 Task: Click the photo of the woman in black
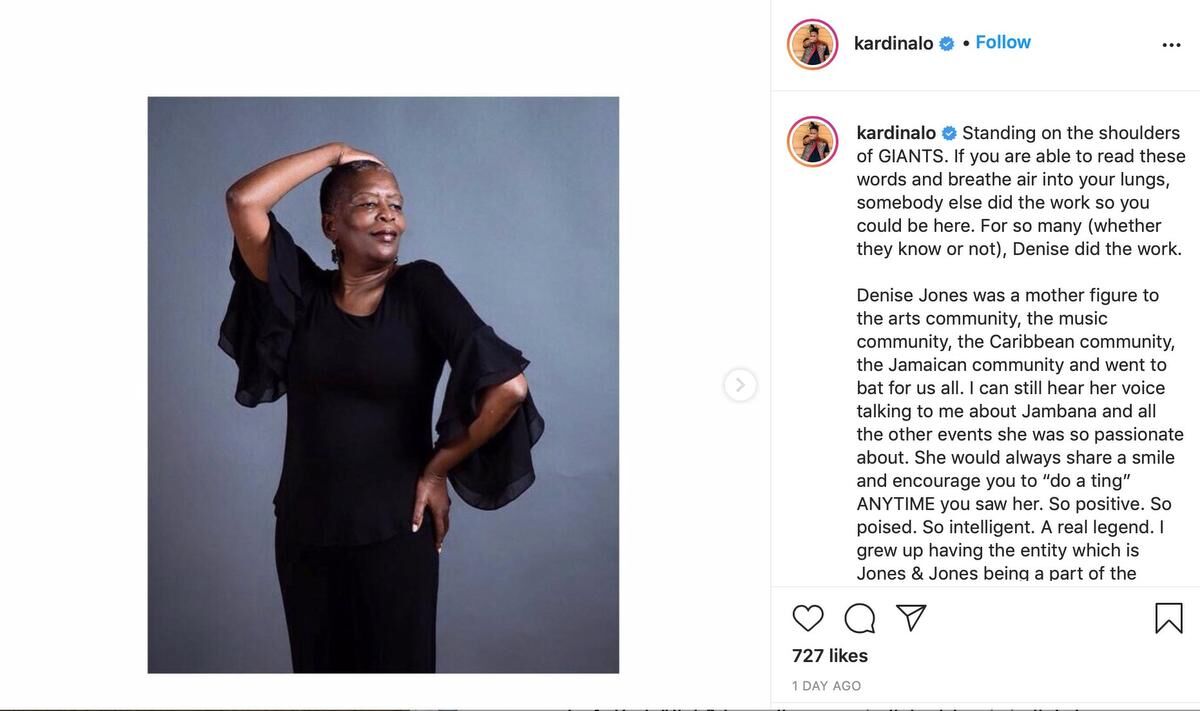click(383, 385)
